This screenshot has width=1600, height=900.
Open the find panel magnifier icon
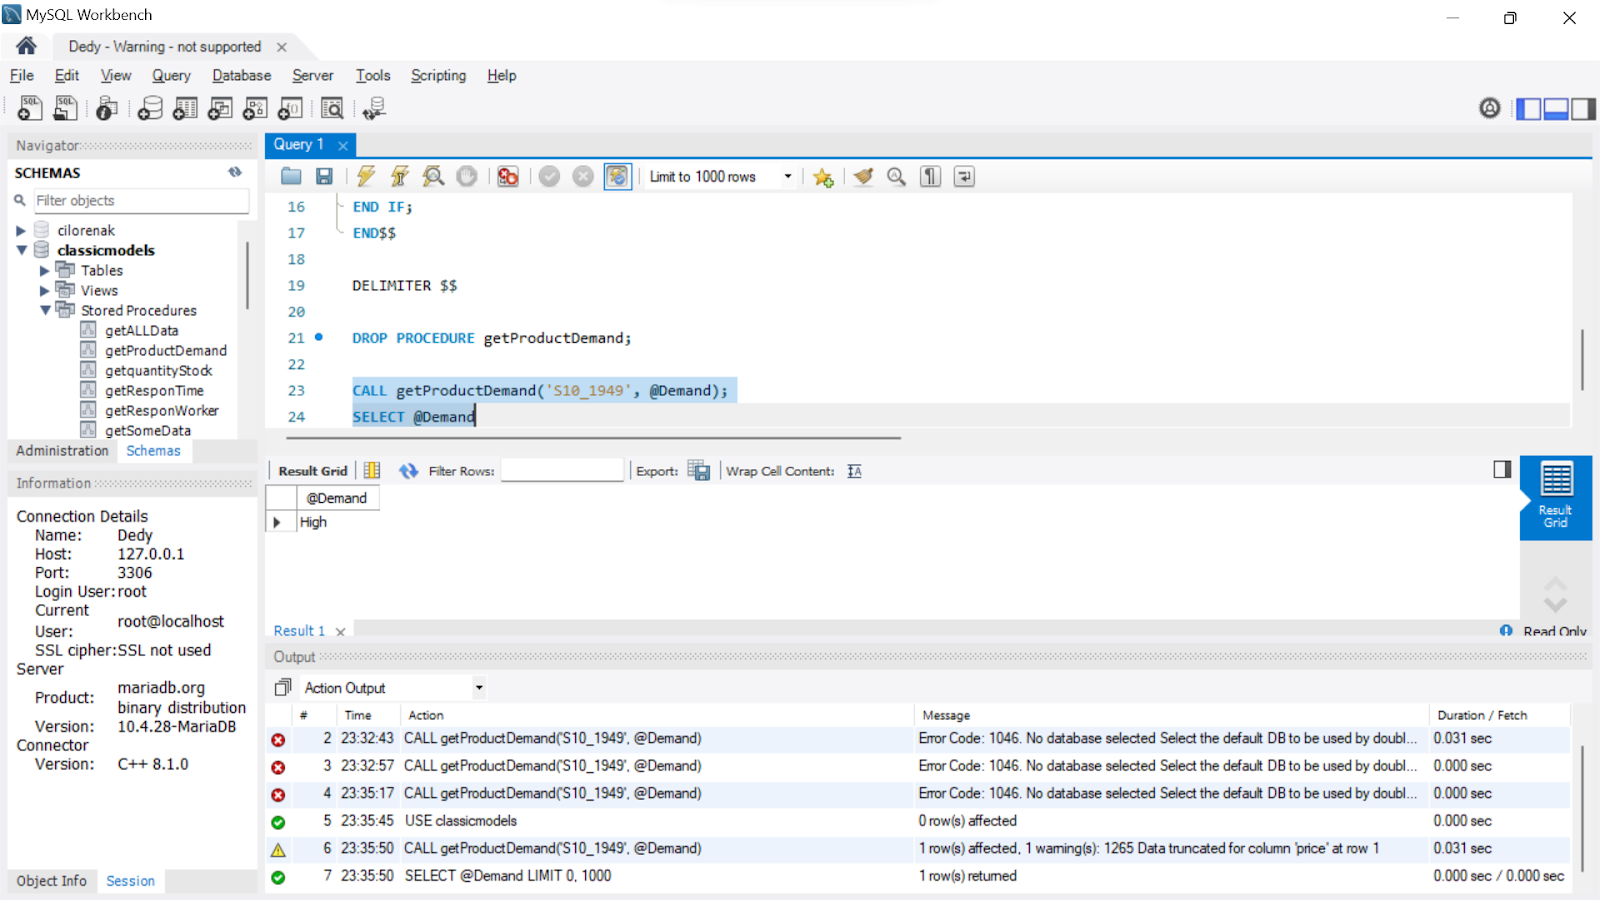[896, 176]
